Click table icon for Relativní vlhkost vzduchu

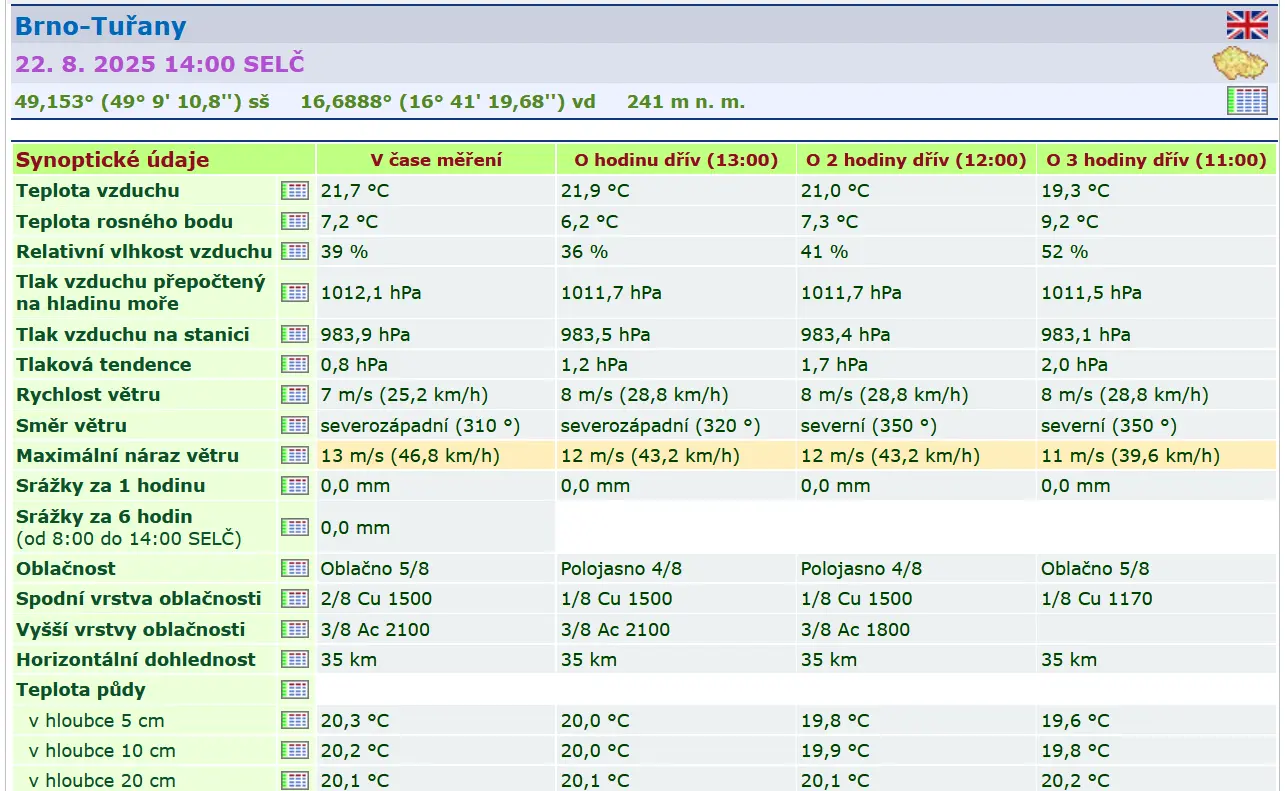pos(295,251)
